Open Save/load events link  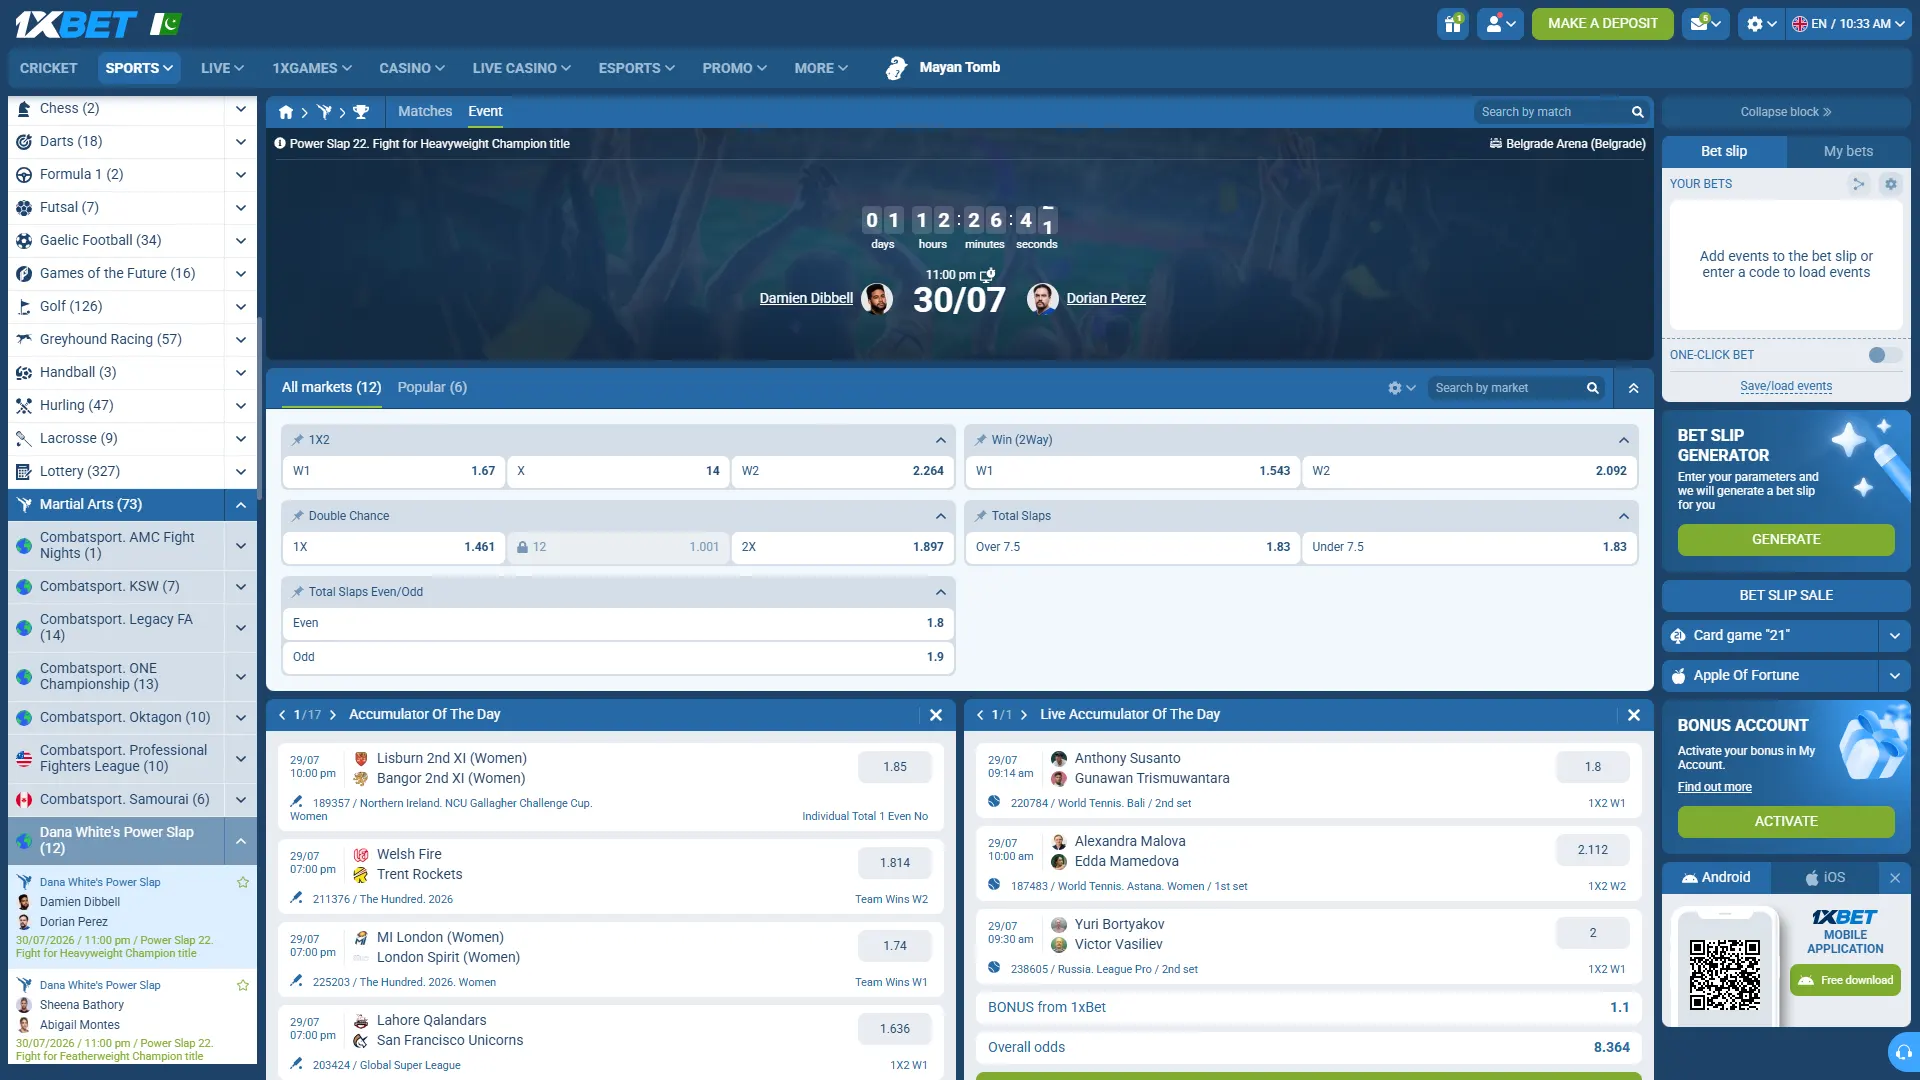1786,386
